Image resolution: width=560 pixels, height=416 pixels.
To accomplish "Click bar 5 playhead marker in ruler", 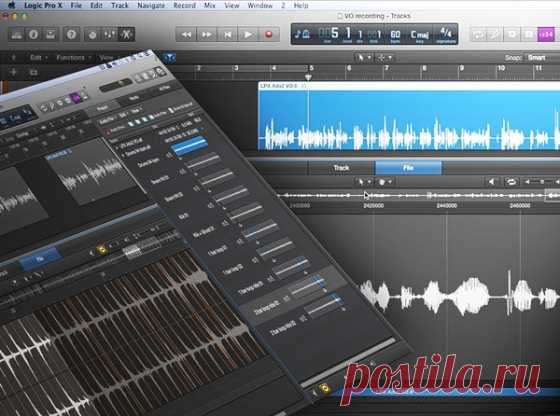I will coord(309,76).
